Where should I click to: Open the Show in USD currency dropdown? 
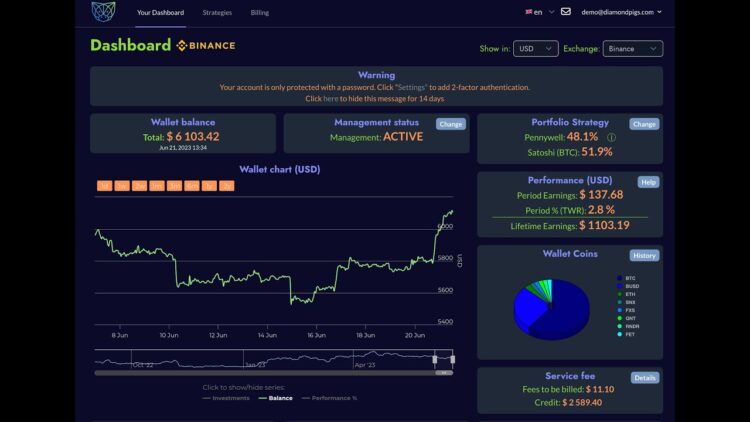(x=536, y=48)
